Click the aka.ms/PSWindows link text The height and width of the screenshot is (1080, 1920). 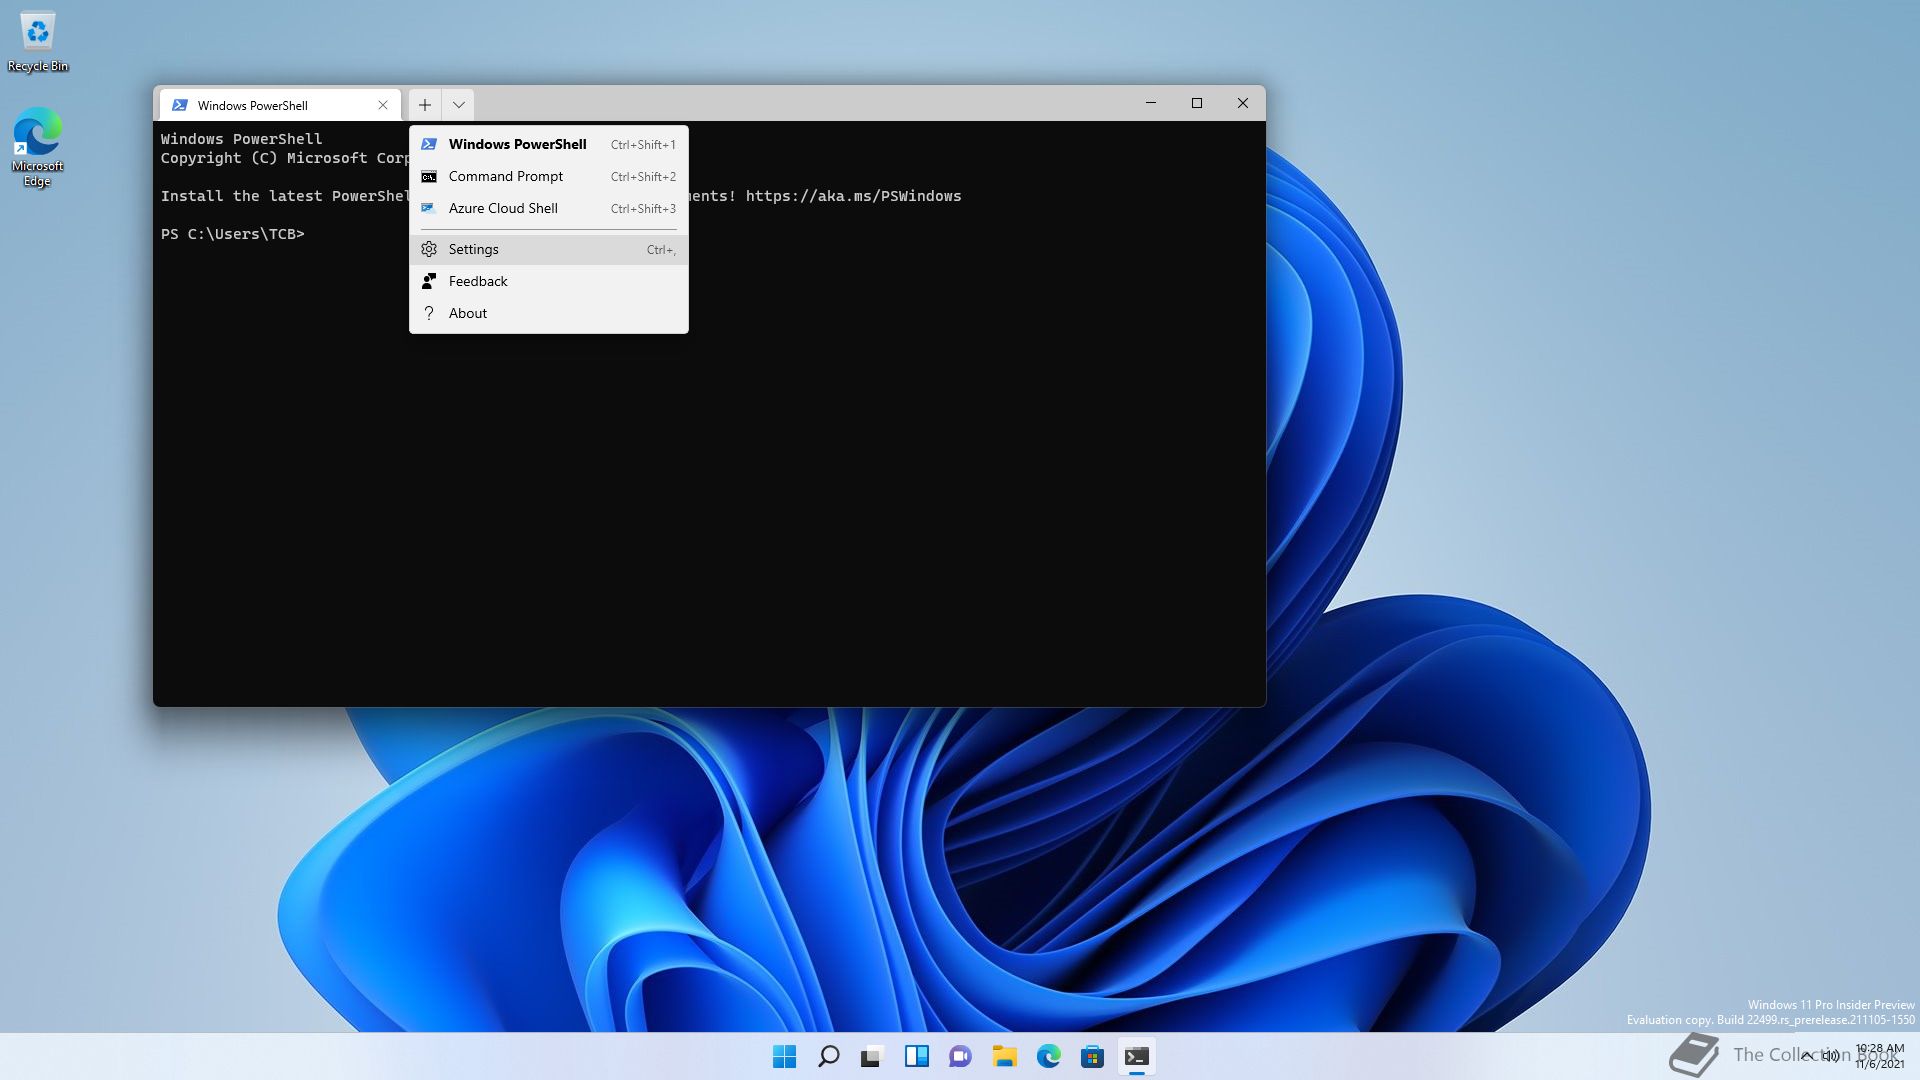(x=853, y=196)
